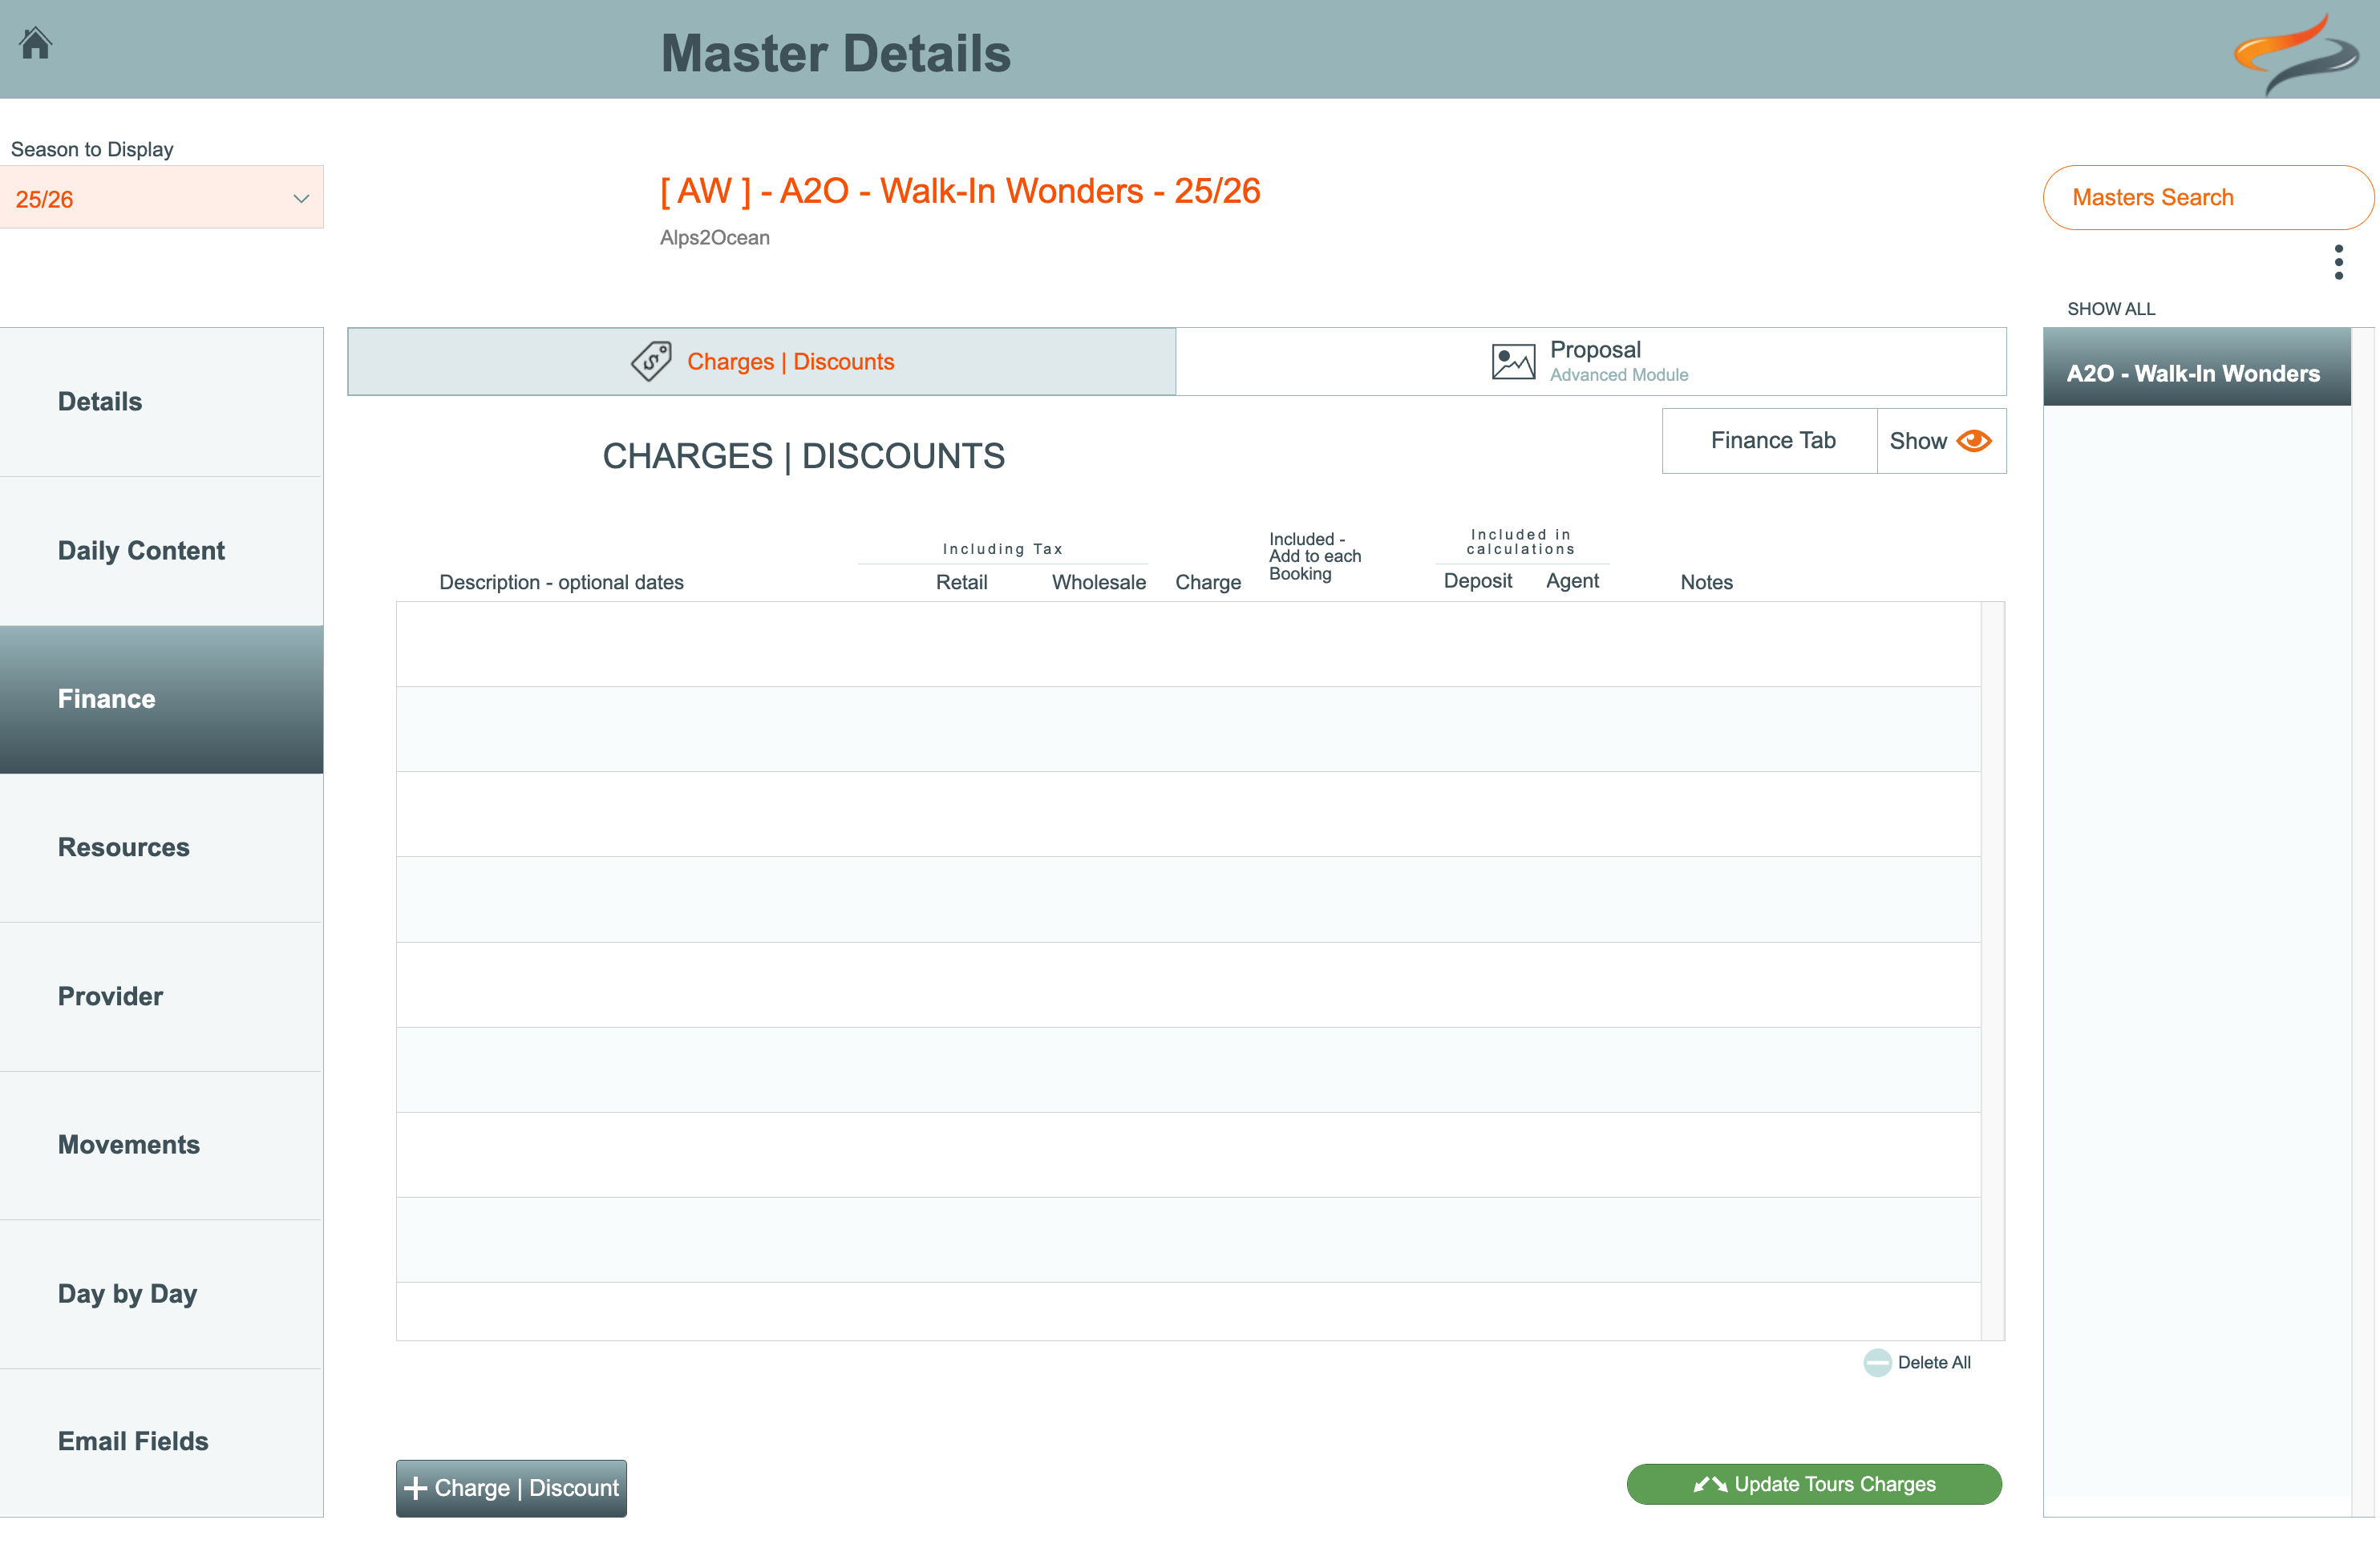Click the Deposit column header
Viewport: 2380px width, 1544px height.
pyautogui.click(x=1477, y=581)
